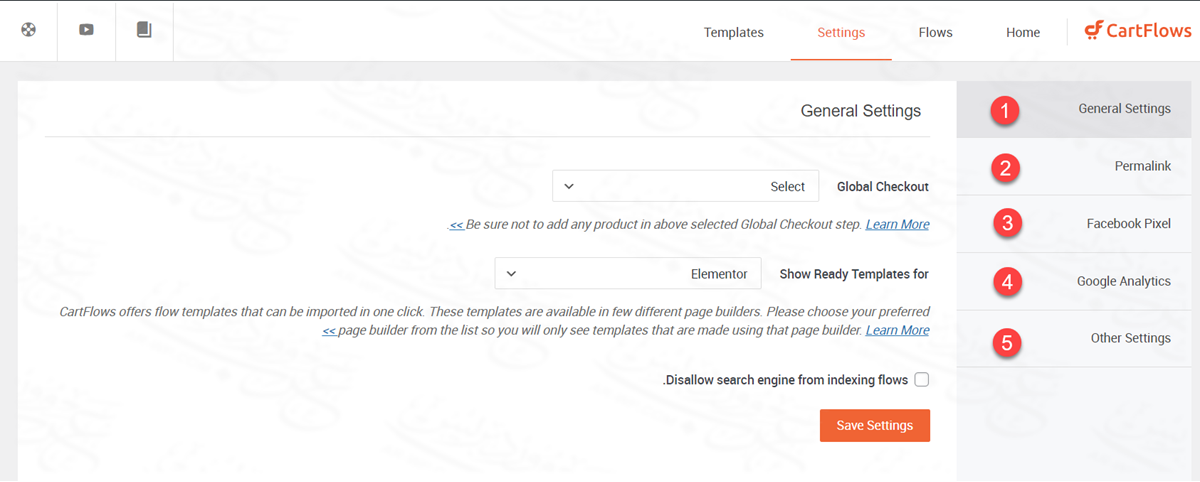The image size is (1200, 482).
Task: Click the support lifebuoy icon
Action: point(28,30)
